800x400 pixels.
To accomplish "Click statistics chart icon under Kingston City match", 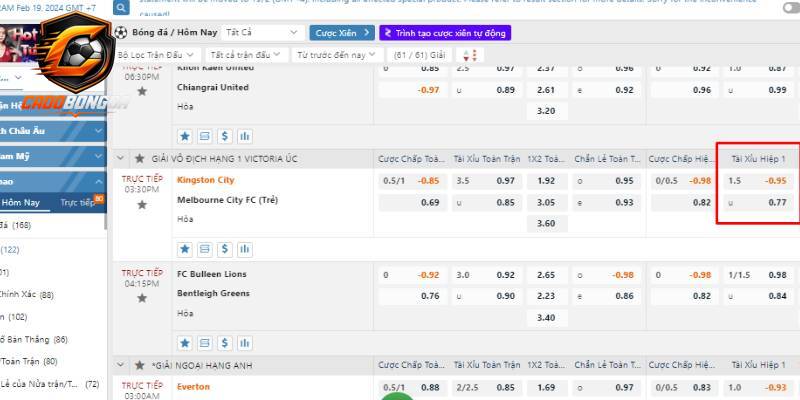I will tap(245, 249).
